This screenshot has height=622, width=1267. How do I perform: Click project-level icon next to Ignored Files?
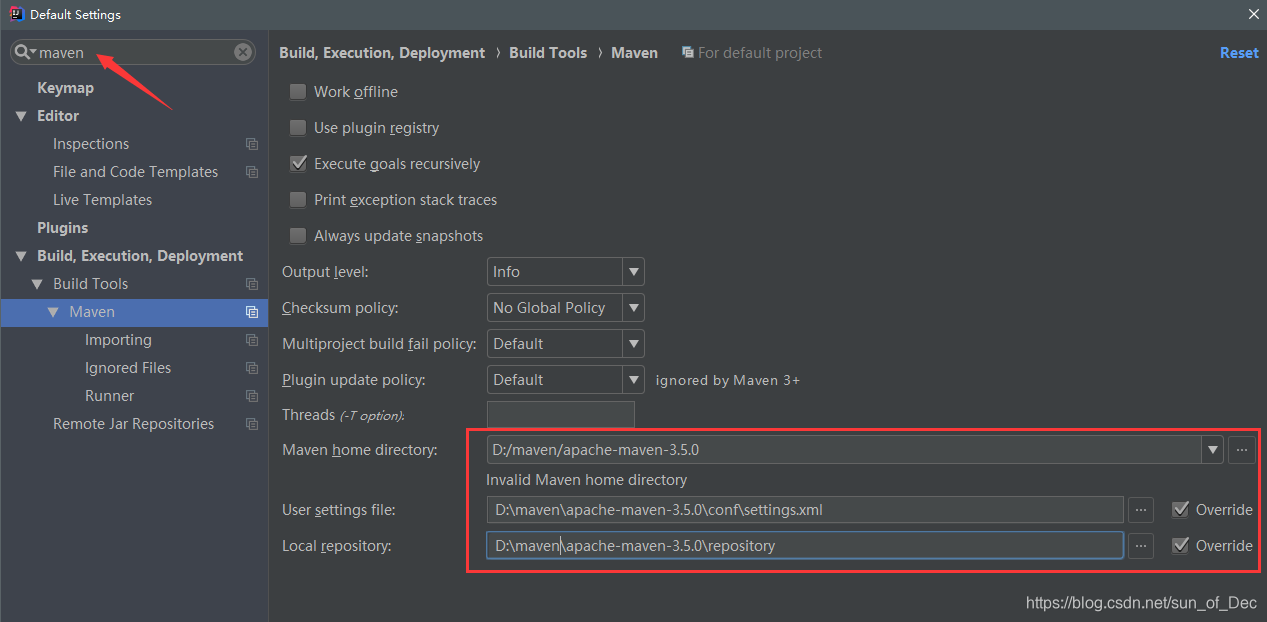click(252, 368)
